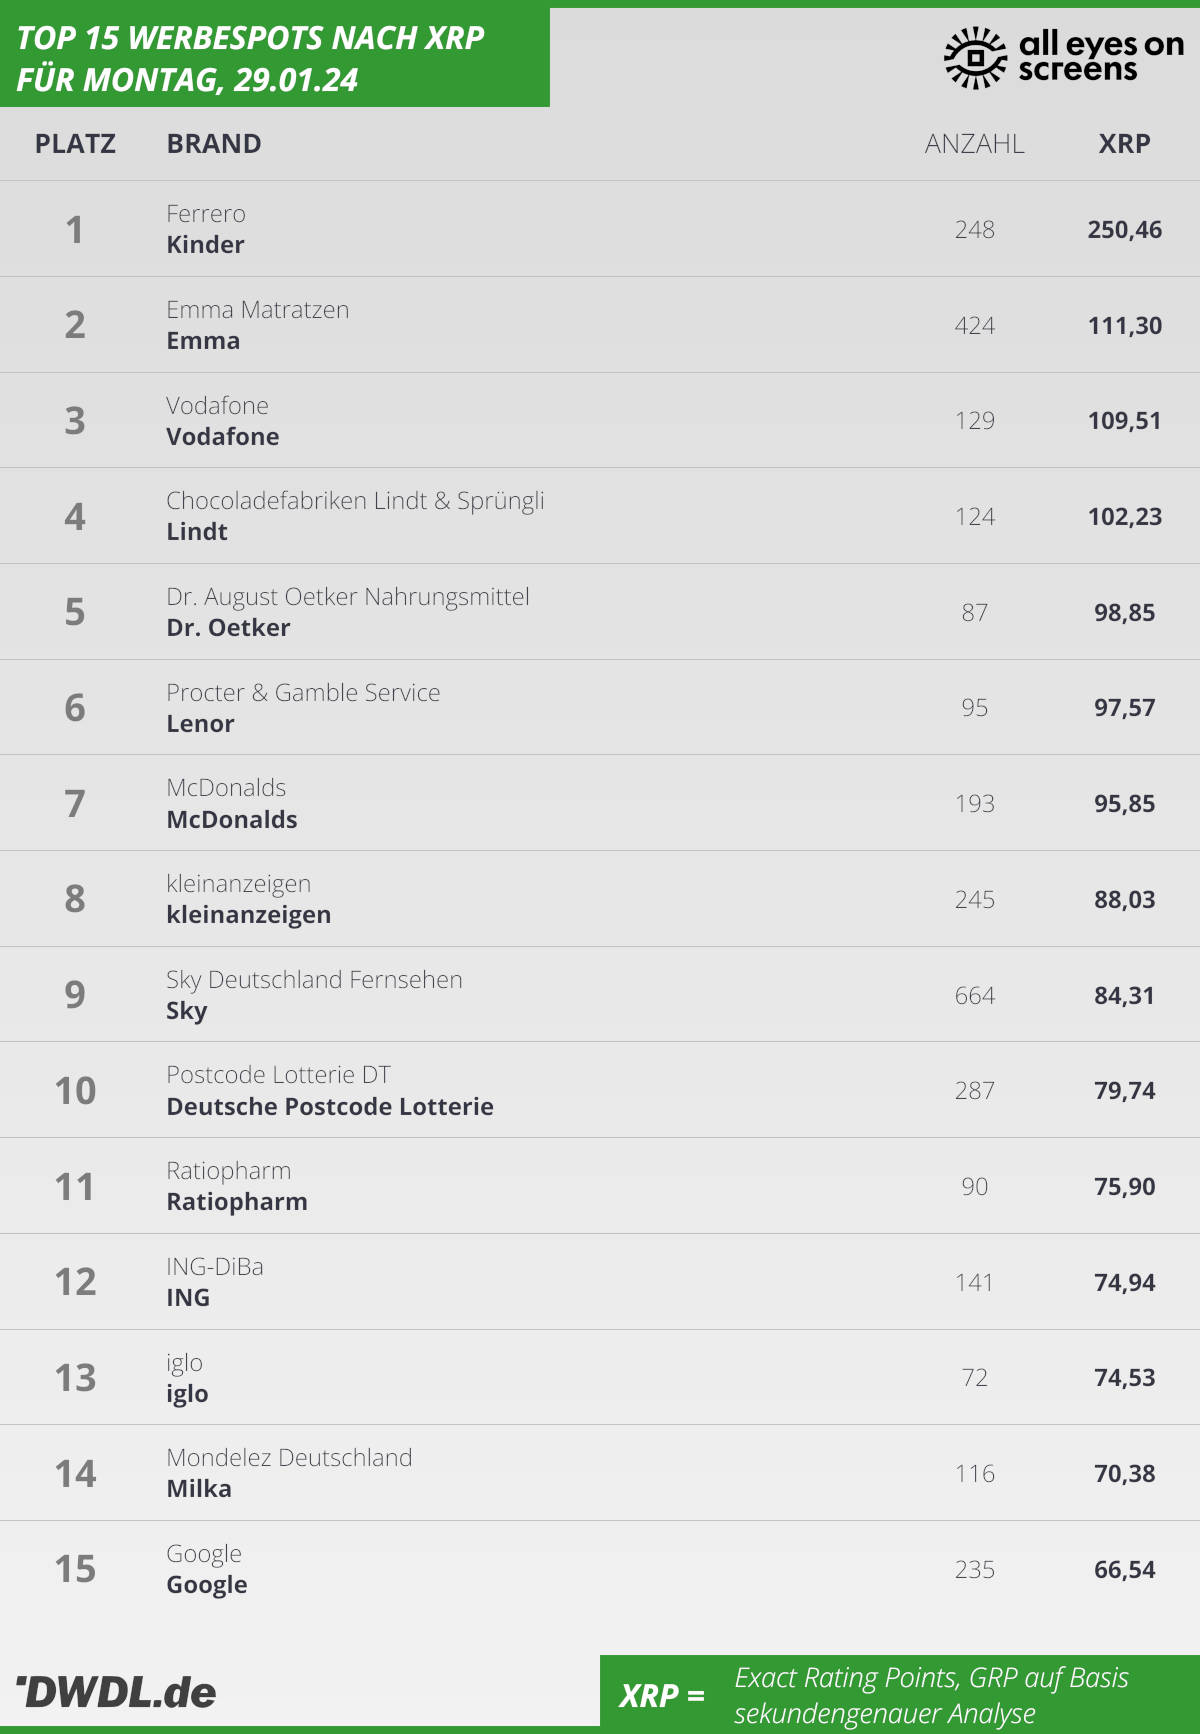Image resolution: width=1200 pixels, height=1734 pixels.
Task: Click the Lindt brand name
Action: tap(197, 532)
